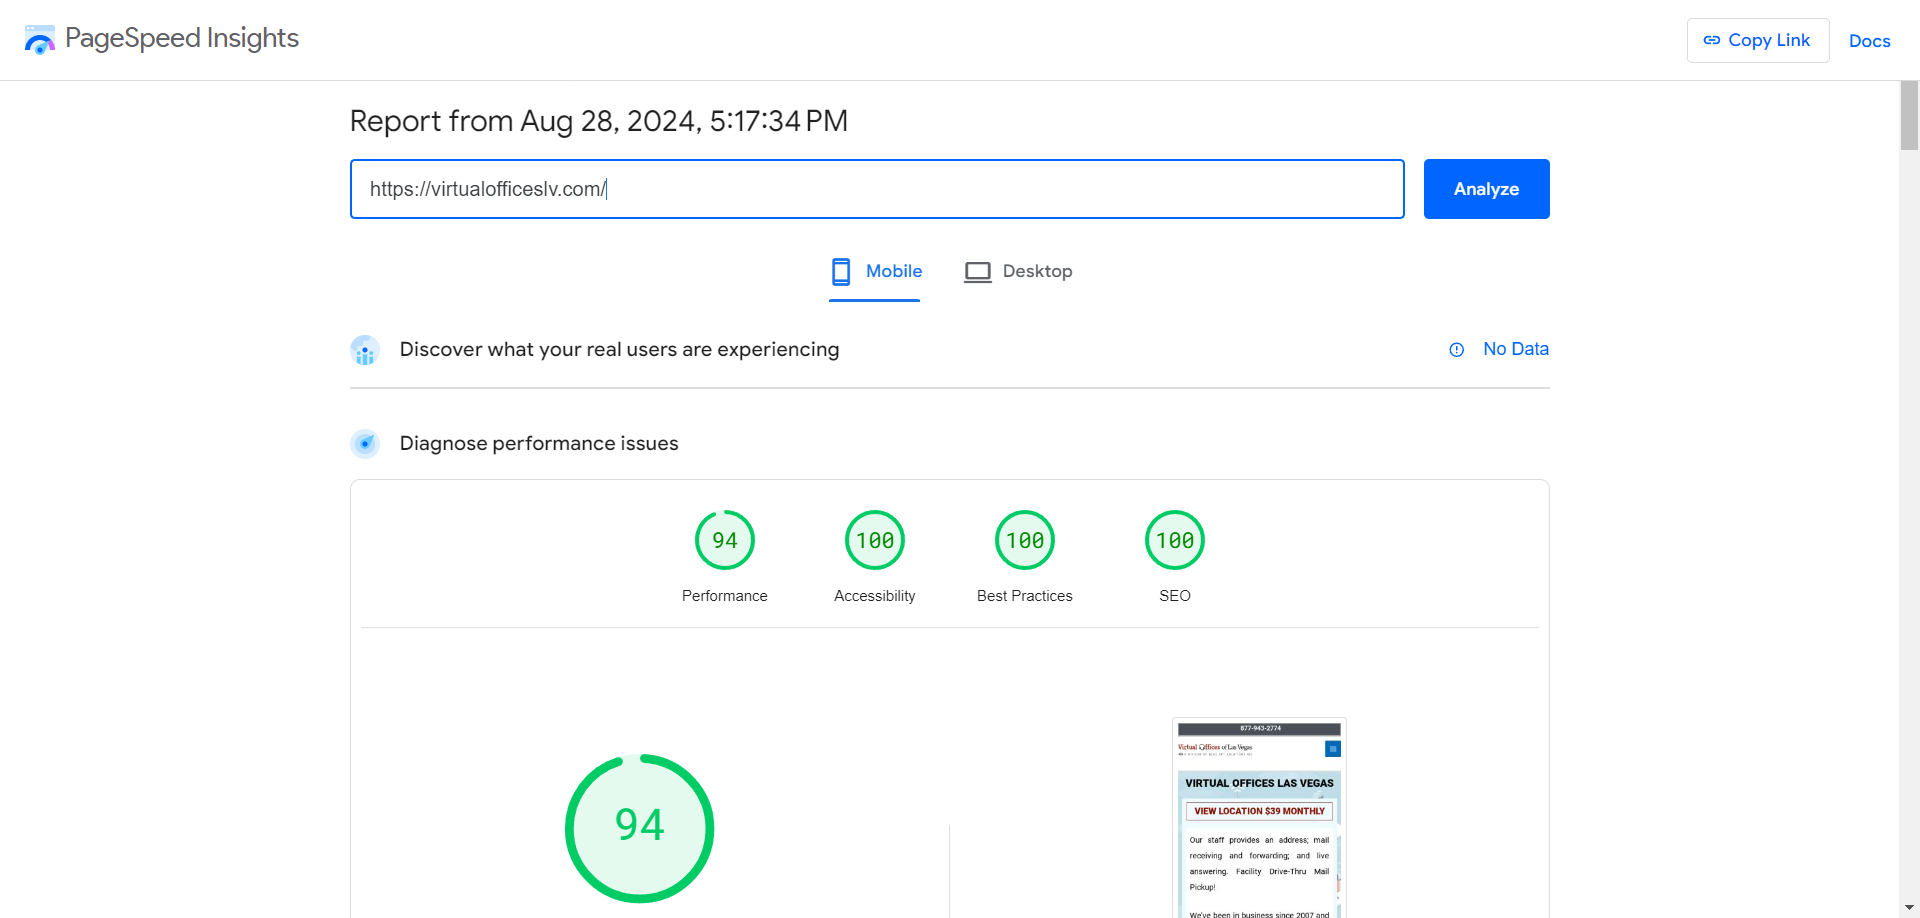Switch to the Desktop tab
The image size is (1920, 918).
[1018, 271]
